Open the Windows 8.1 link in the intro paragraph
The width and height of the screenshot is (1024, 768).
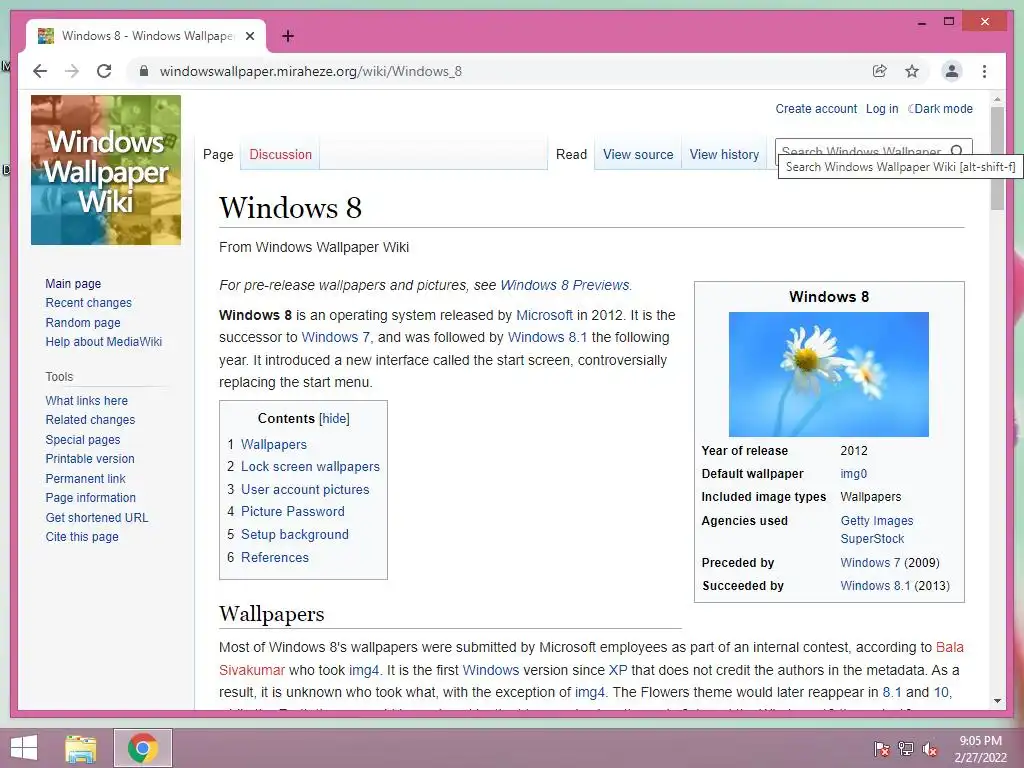pos(547,338)
